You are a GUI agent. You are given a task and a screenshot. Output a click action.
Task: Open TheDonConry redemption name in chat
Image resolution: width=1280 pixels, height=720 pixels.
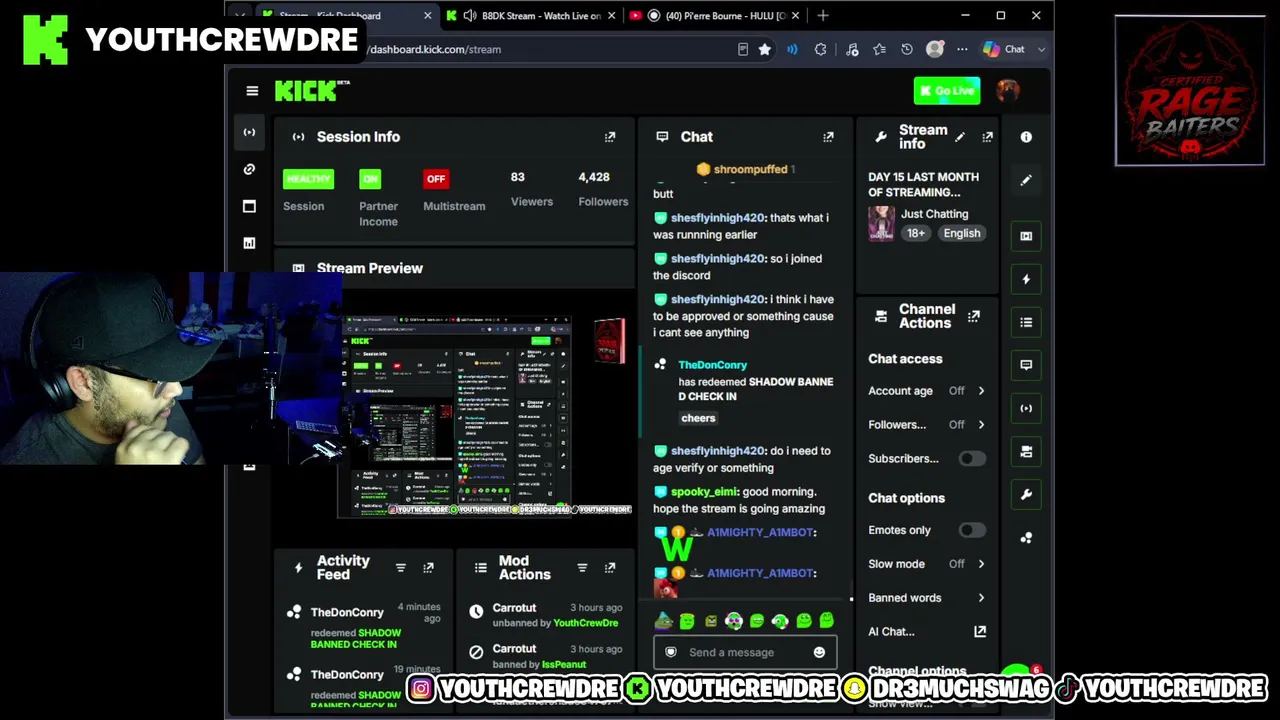pos(713,365)
